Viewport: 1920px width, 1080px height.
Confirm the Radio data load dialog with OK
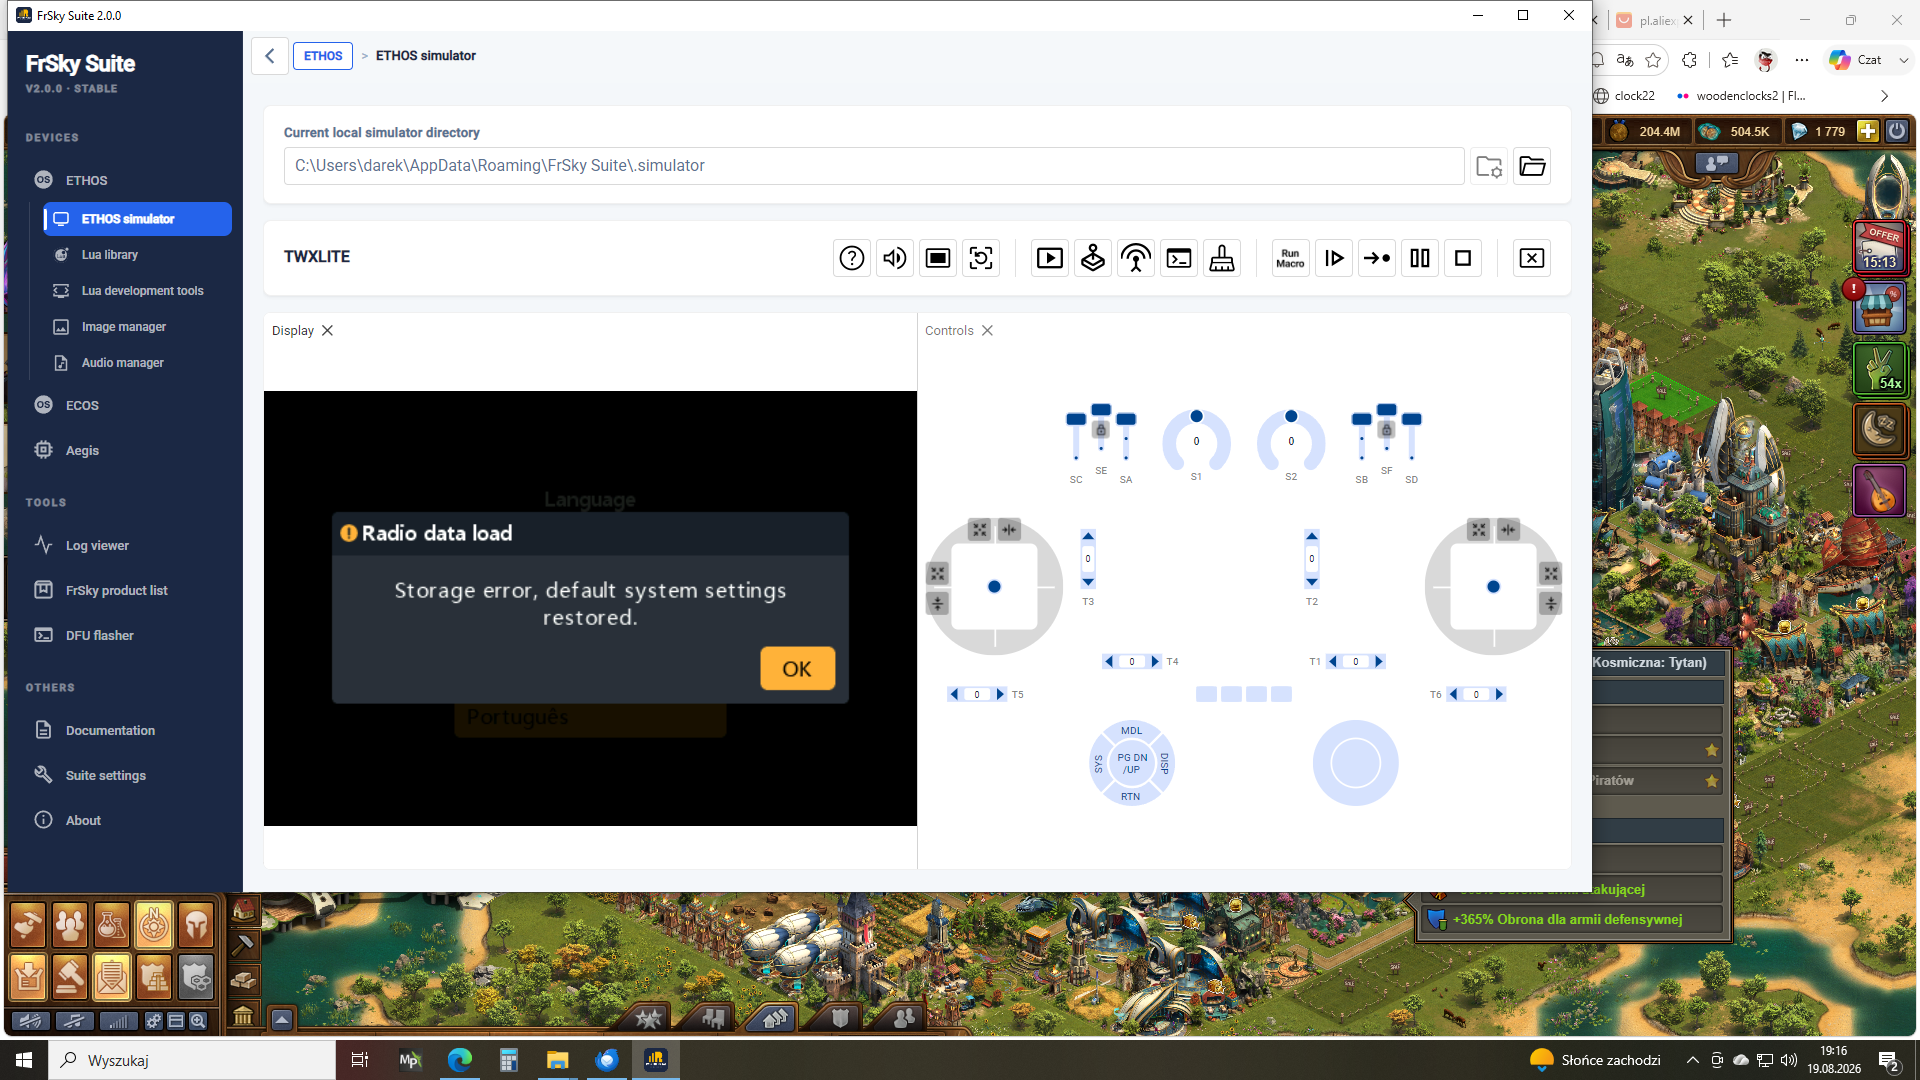(797, 669)
